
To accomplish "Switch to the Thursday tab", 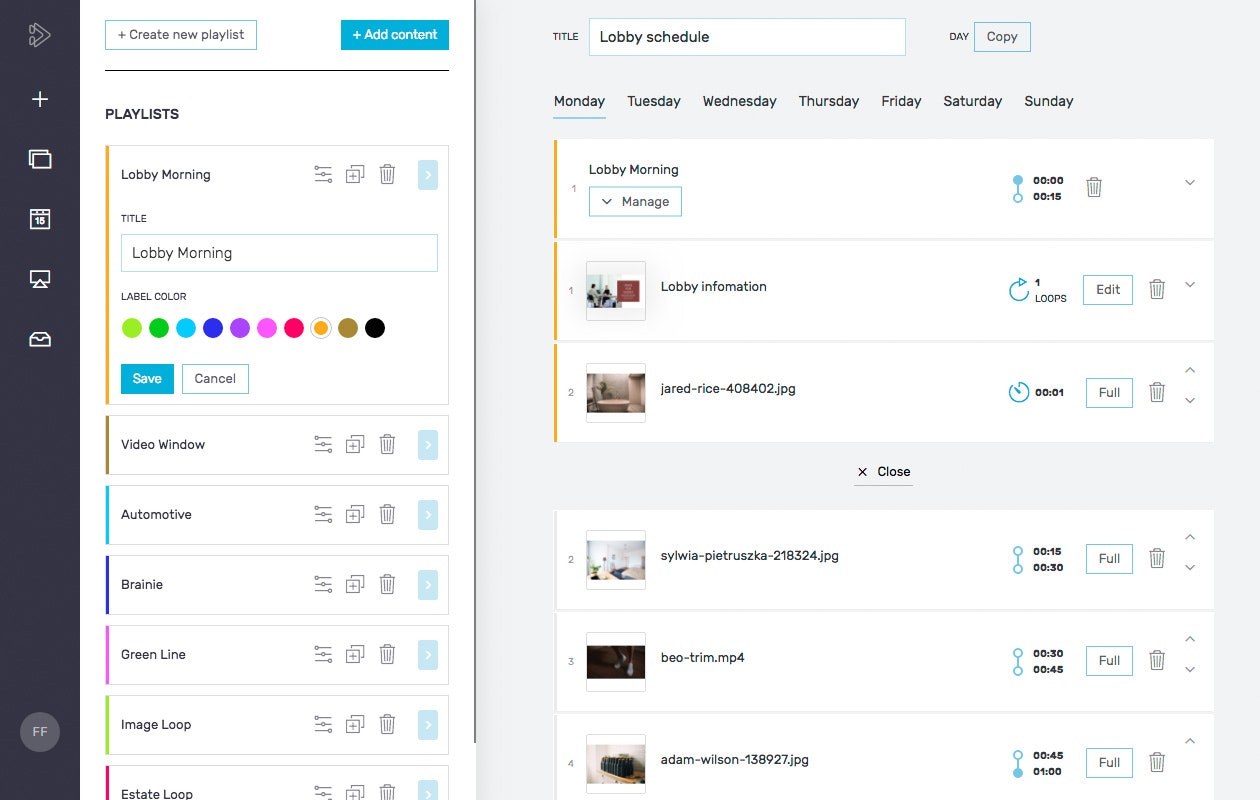I will (x=829, y=101).
